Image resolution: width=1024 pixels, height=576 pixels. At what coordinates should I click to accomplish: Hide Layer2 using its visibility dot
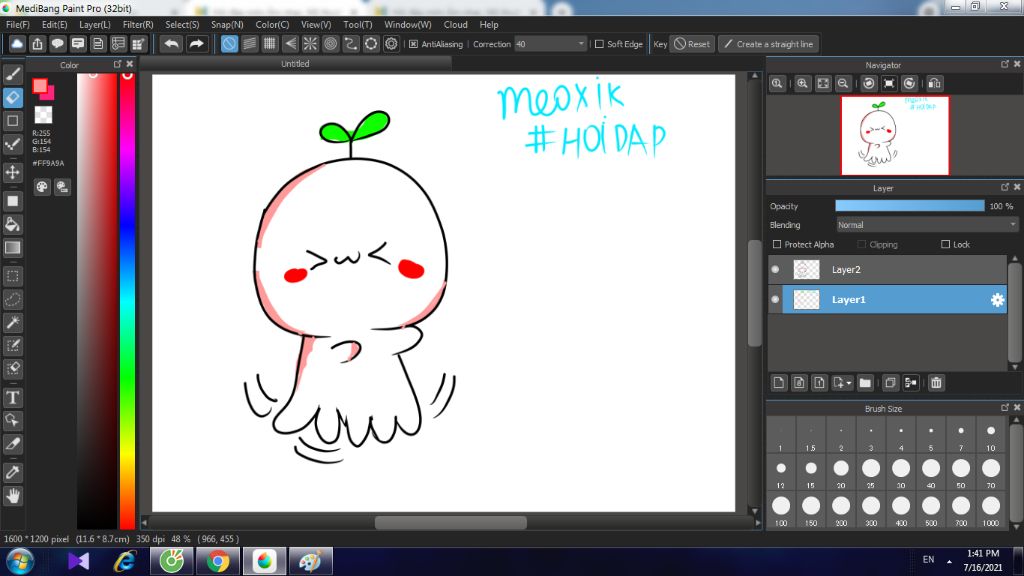775,269
